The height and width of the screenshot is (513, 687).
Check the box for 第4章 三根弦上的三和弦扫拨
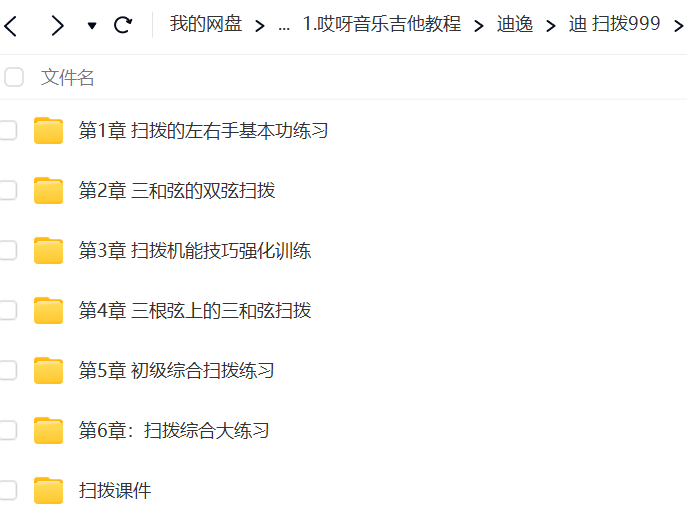pos(7,311)
